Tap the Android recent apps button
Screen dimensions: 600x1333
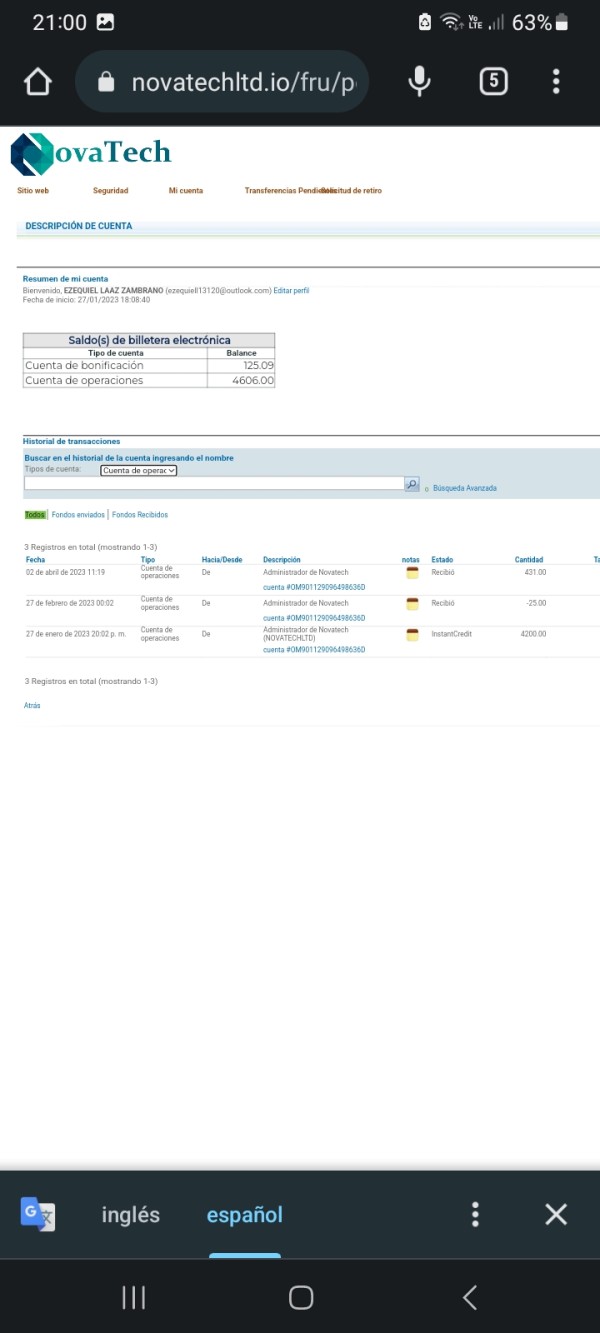133,1297
